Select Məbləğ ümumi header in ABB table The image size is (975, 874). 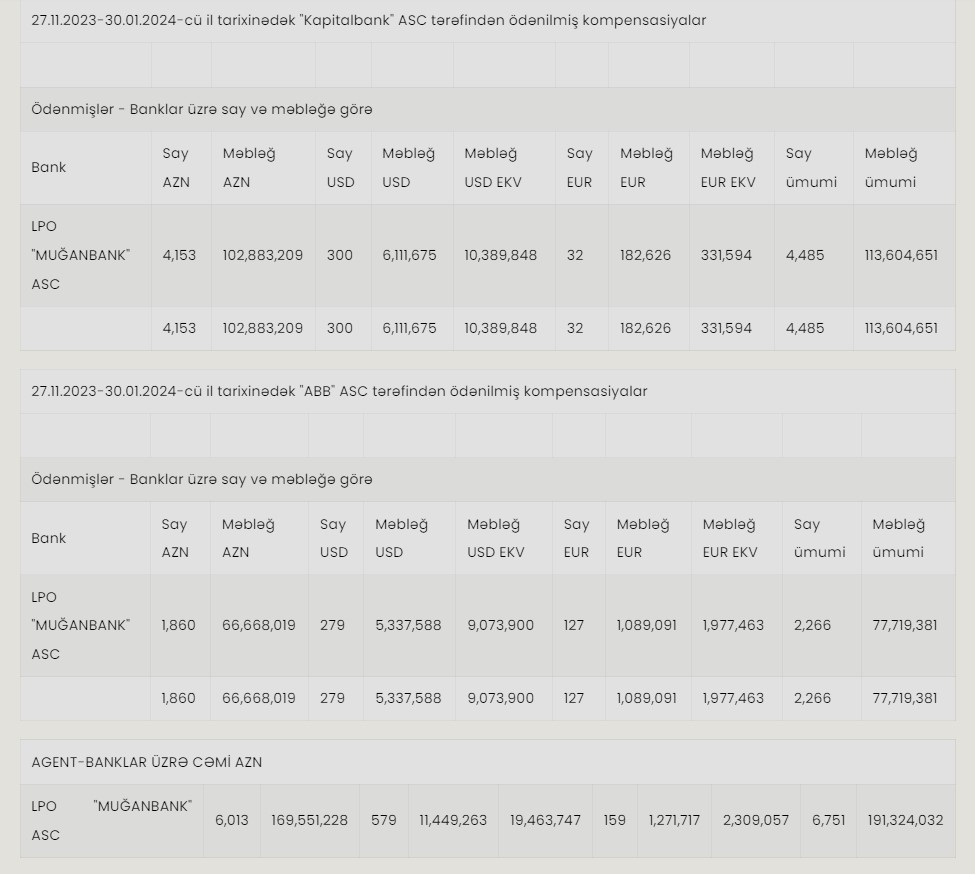coord(898,538)
